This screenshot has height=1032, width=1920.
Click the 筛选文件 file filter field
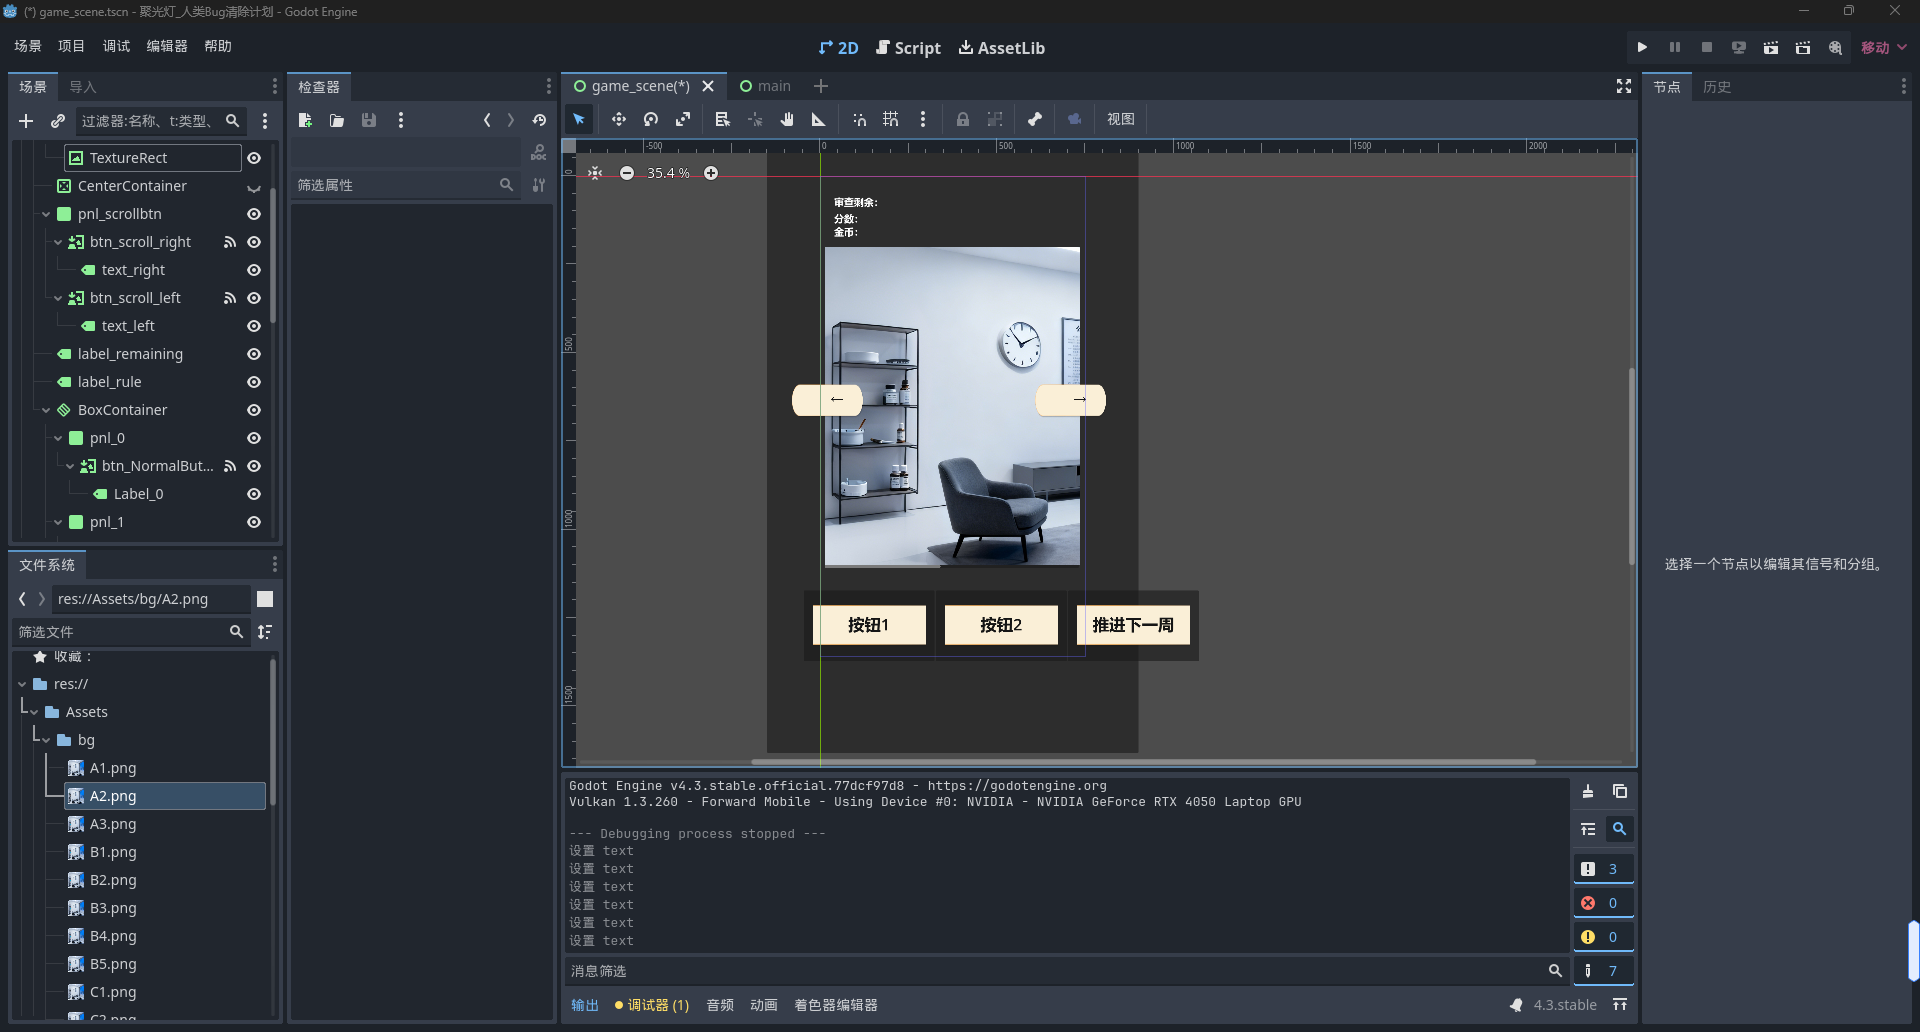point(120,632)
